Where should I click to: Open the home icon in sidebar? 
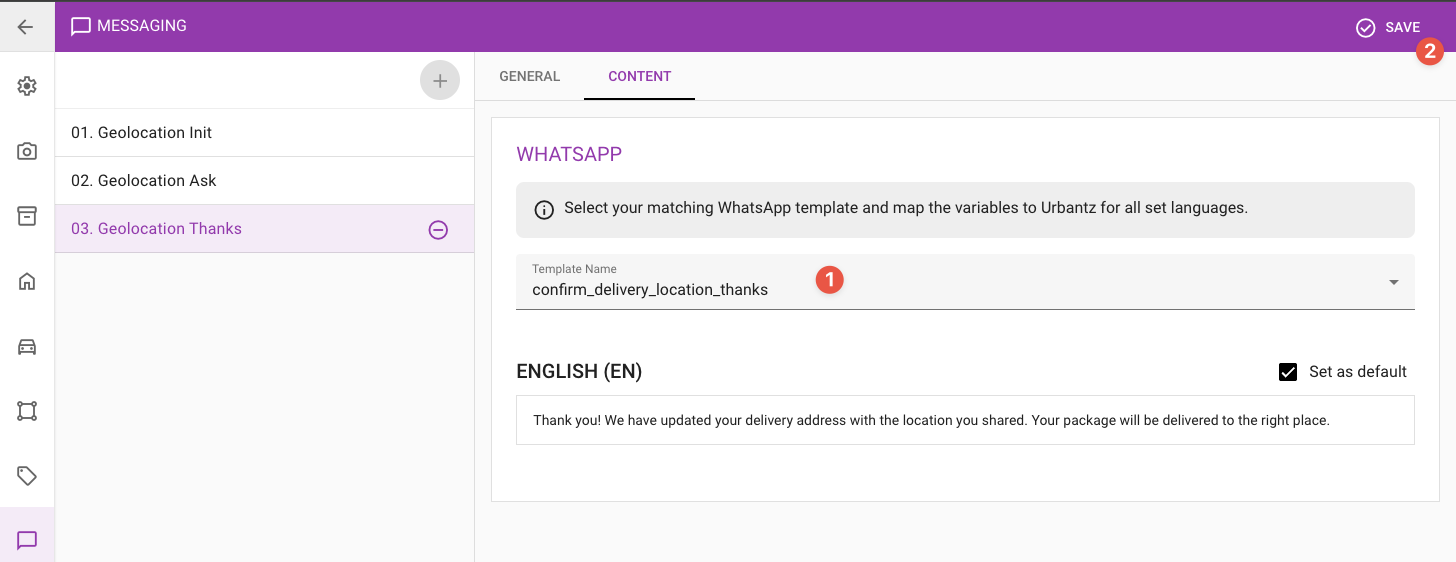(27, 281)
